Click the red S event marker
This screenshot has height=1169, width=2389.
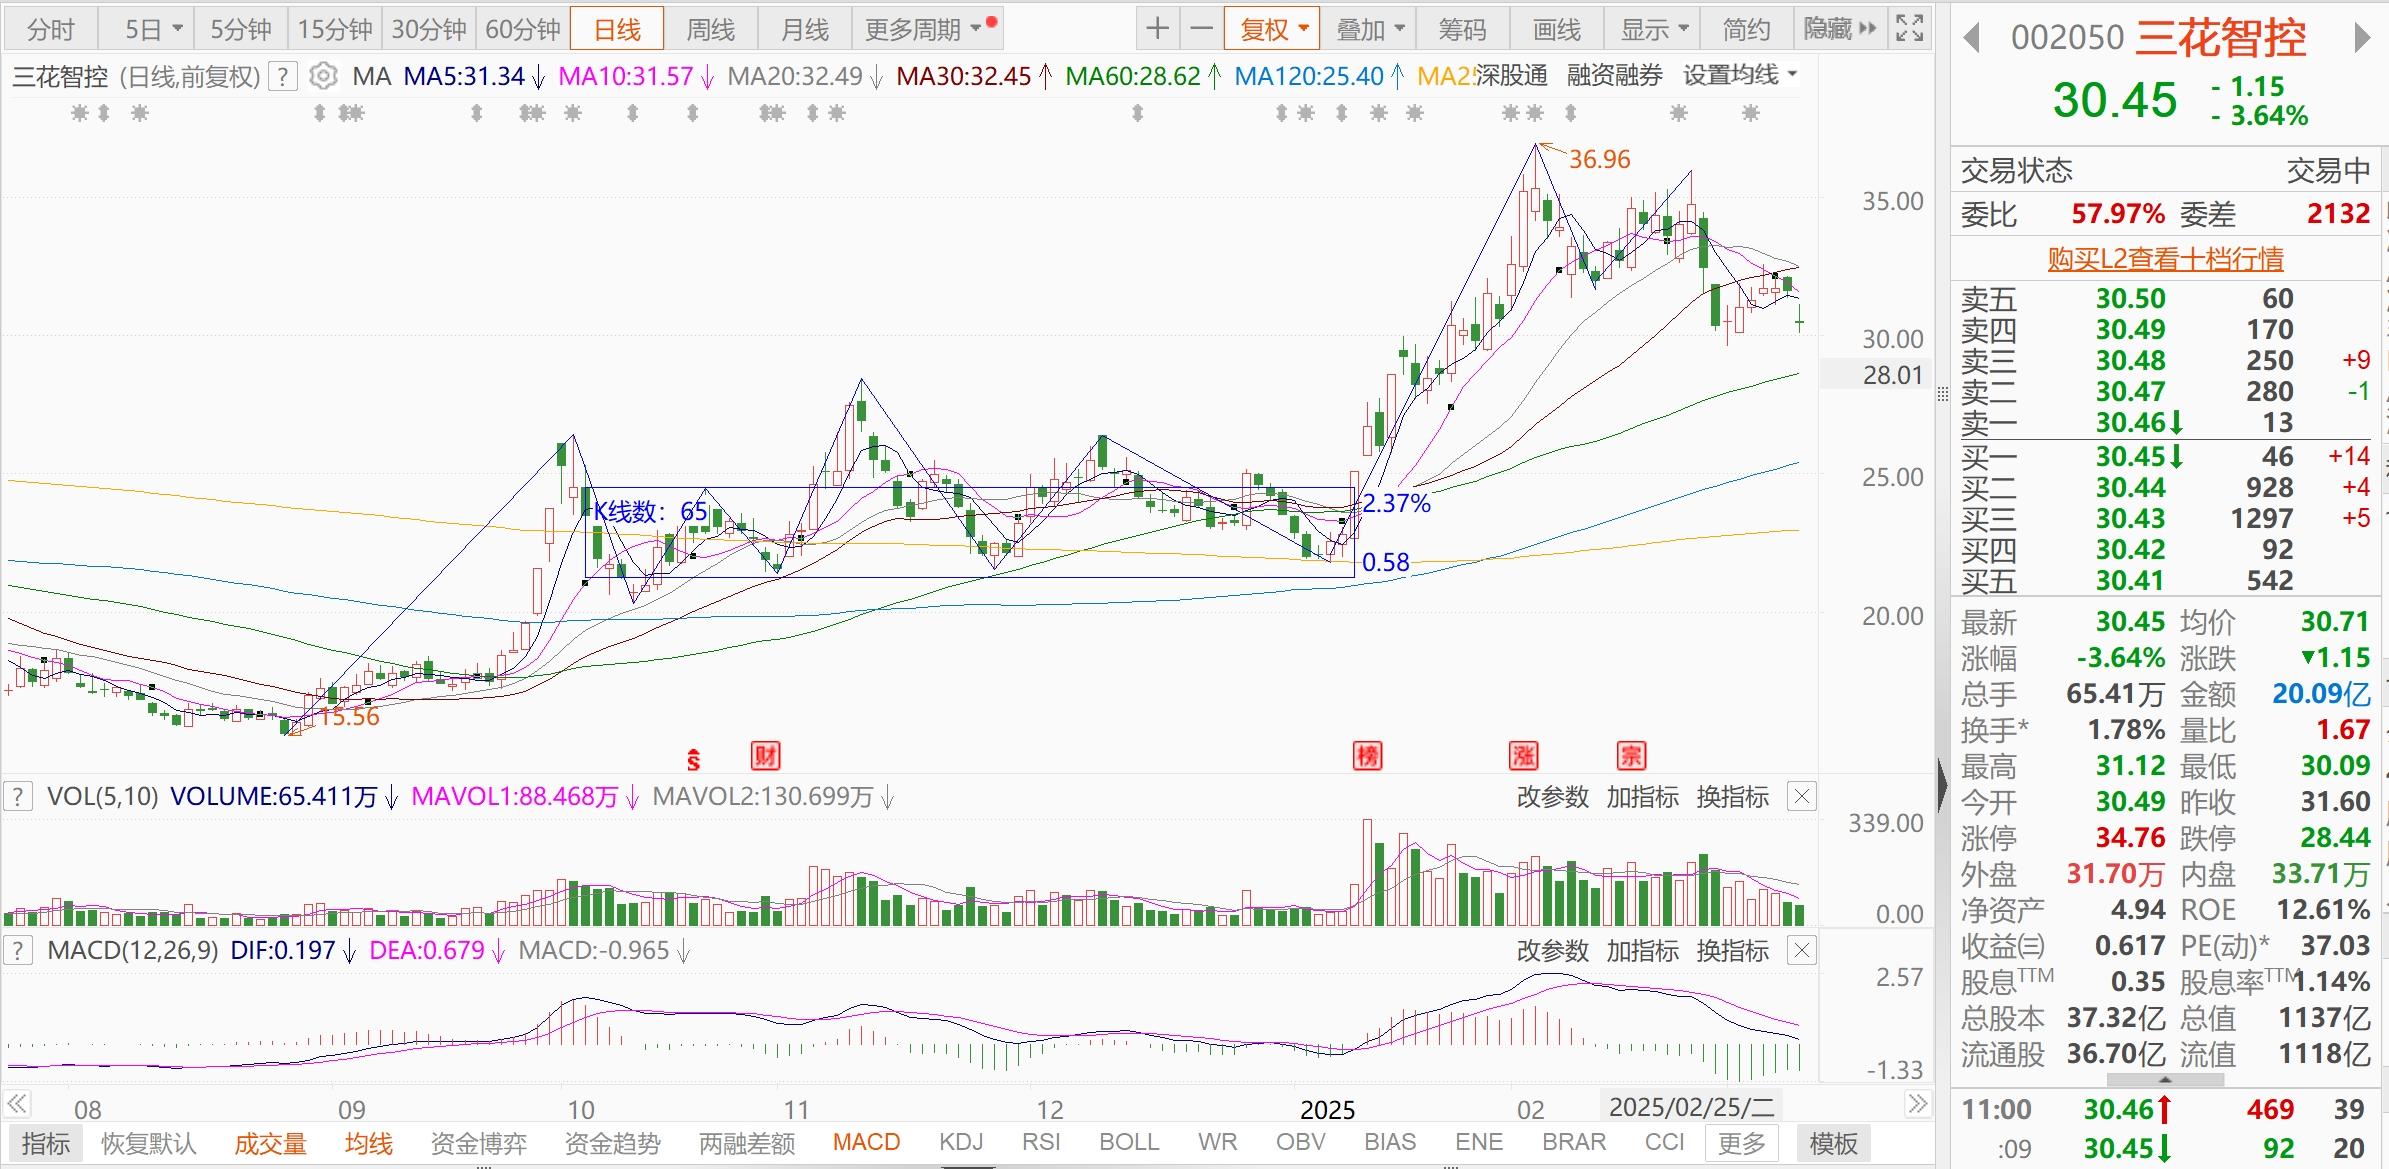coord(693,760)
